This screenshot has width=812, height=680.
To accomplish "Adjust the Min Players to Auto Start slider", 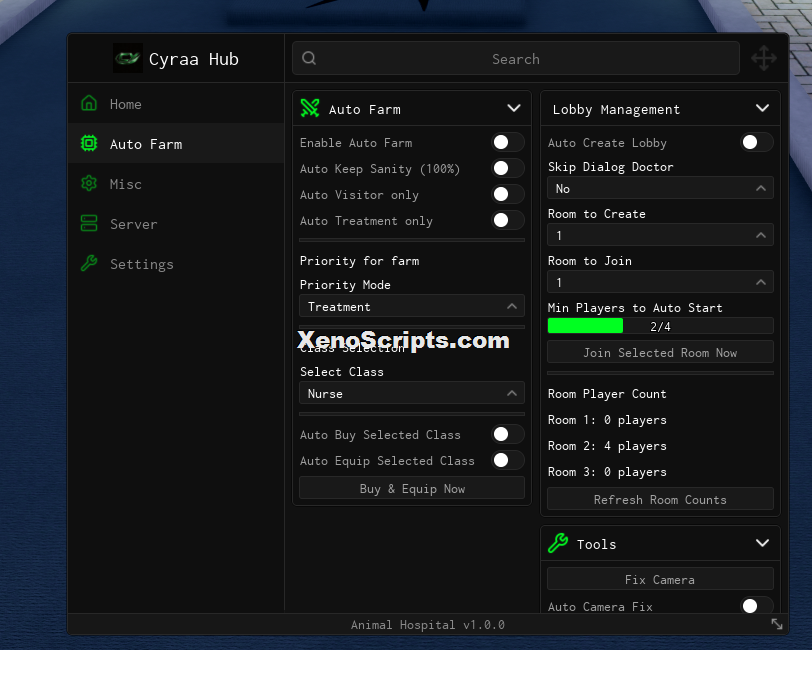I will [x=660, y=326].
